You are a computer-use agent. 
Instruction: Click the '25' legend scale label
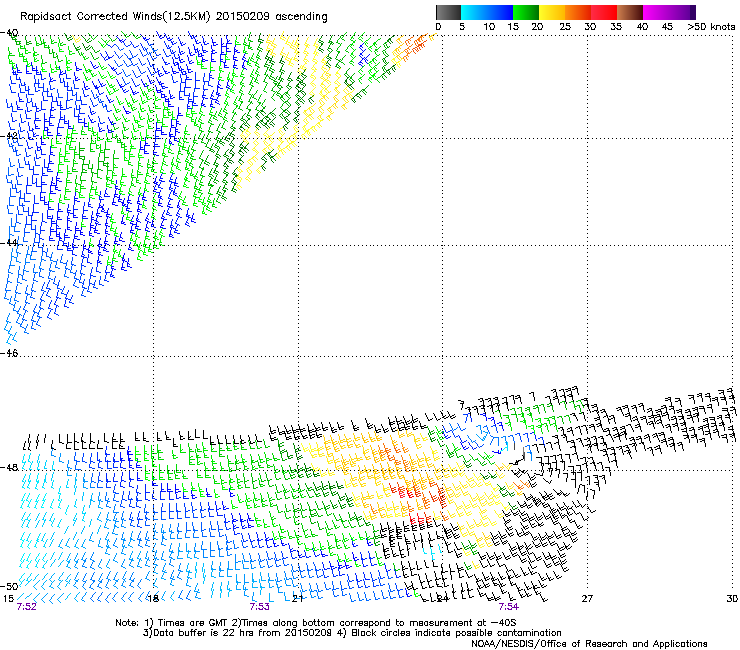(x=565, y=27)
